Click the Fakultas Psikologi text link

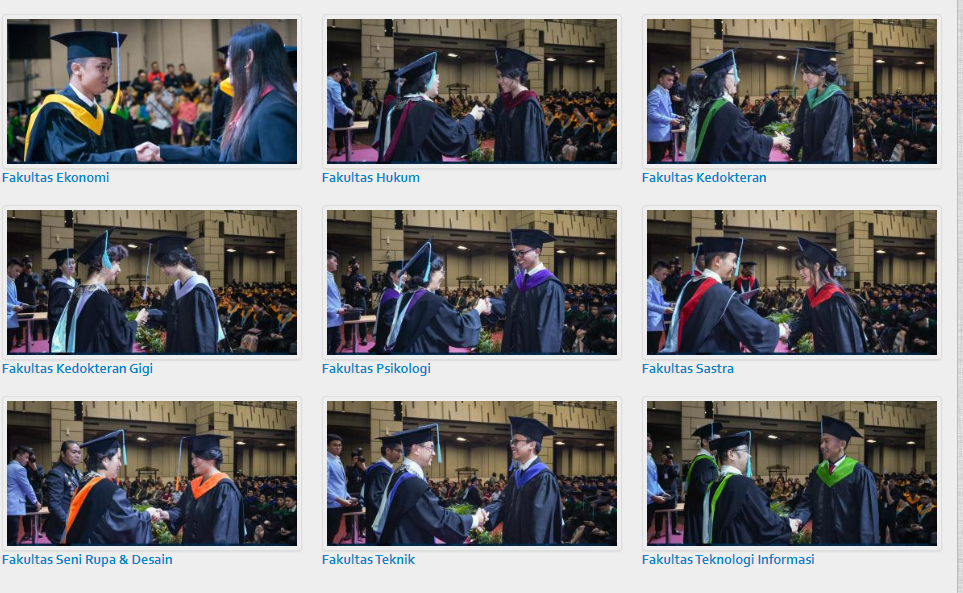coord(376,369)
